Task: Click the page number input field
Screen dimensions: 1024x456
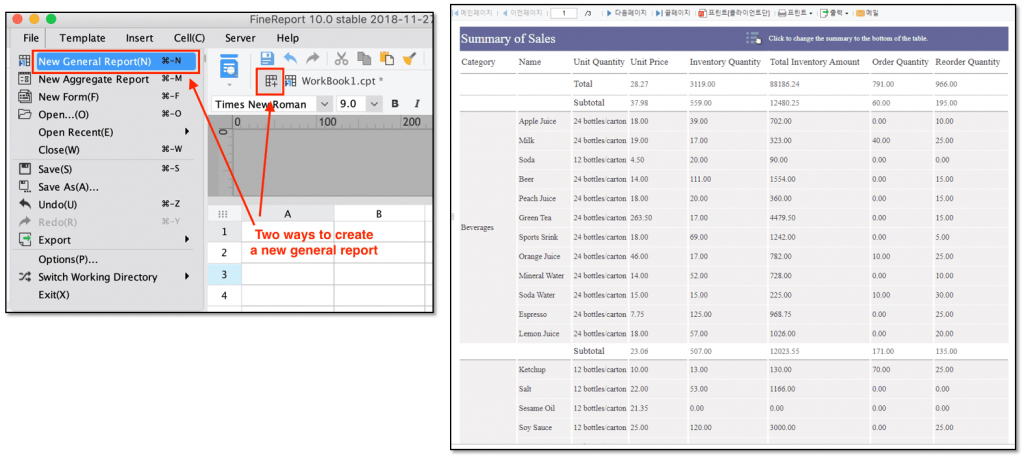Action: point(564,13)
